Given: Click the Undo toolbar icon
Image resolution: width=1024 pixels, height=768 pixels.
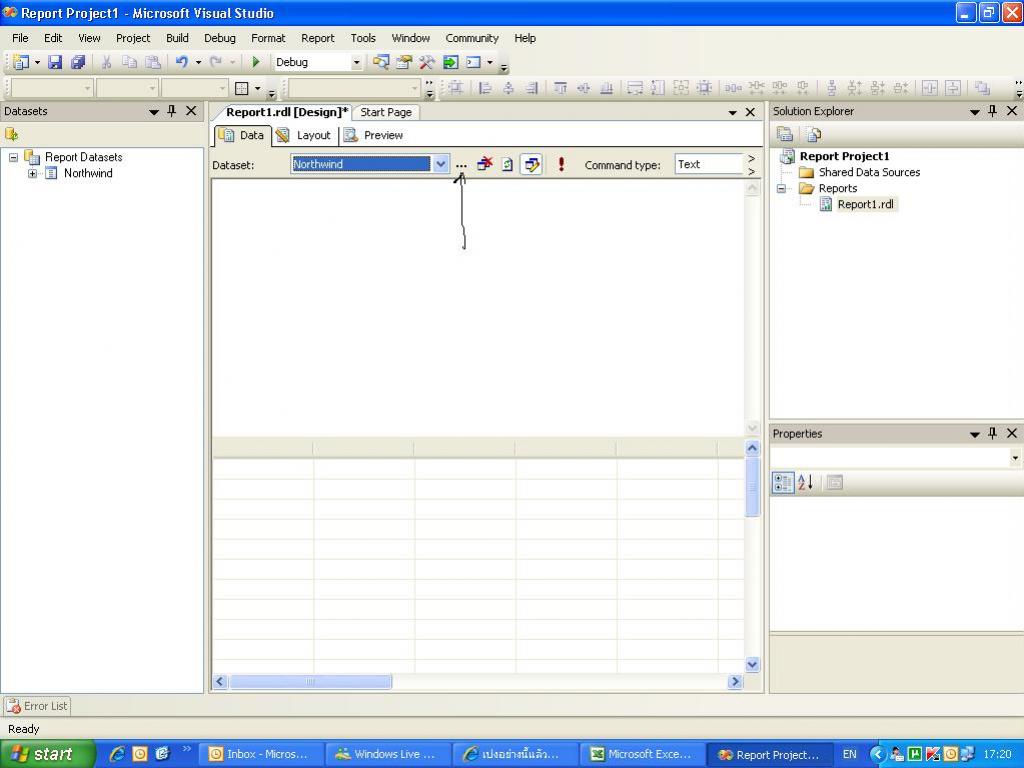Looking at the screenshot, I should click(181, 62).
